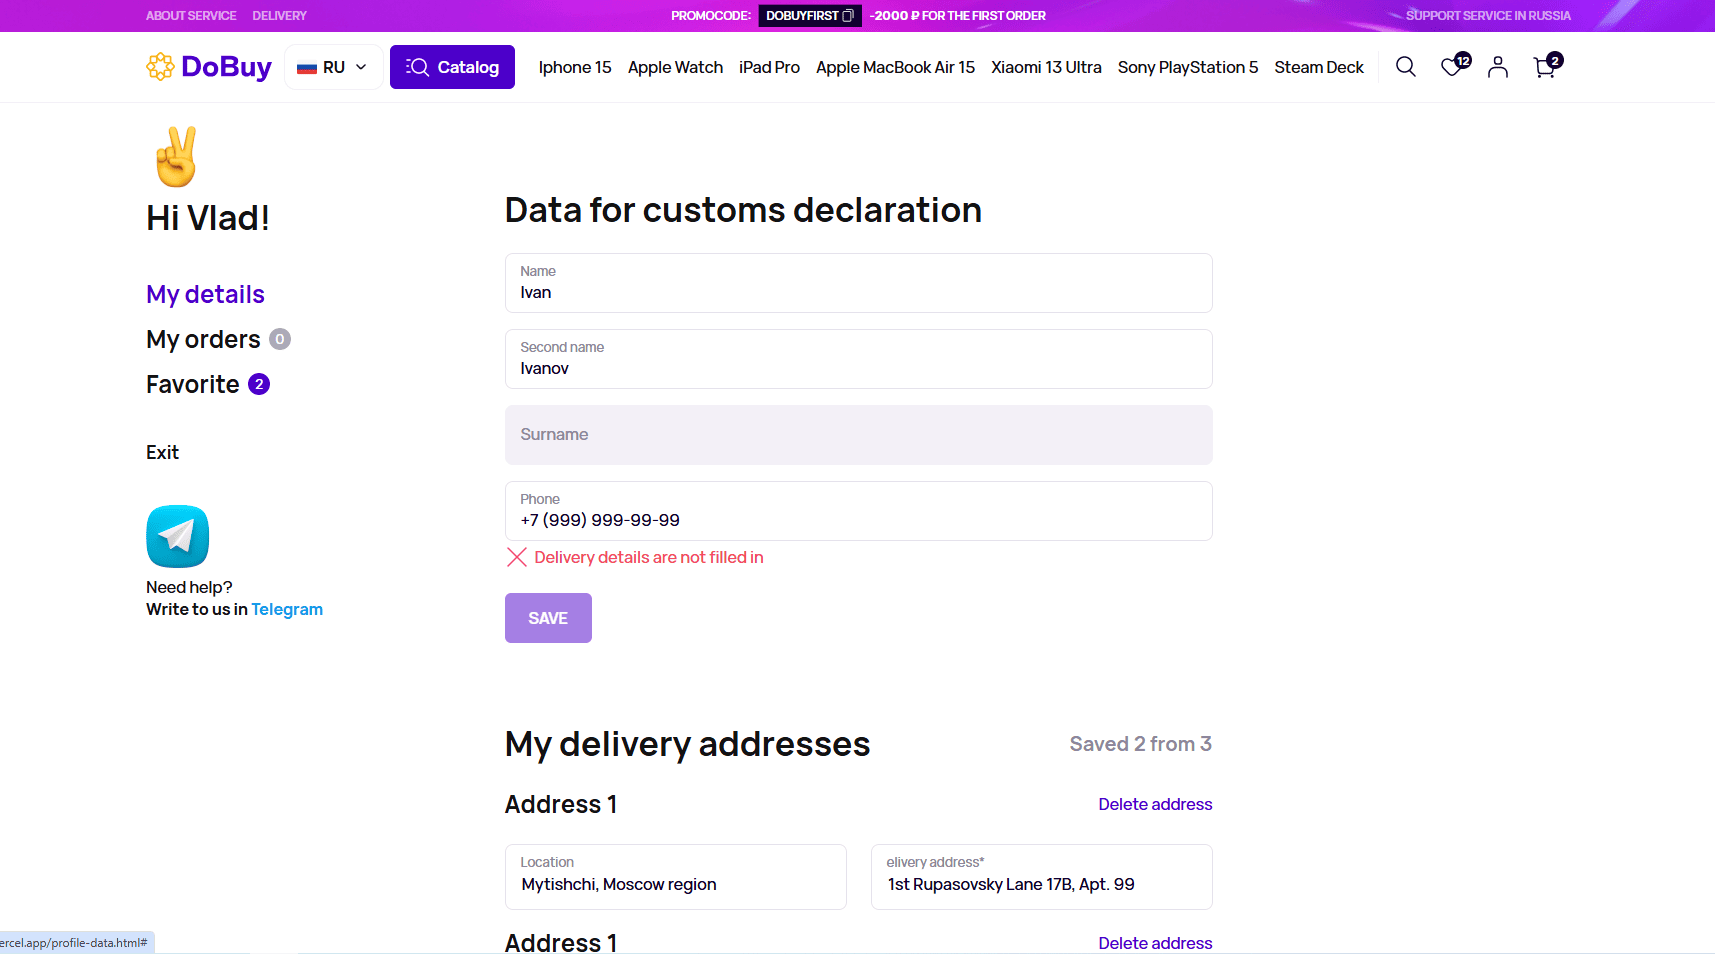Open My orders section
Viewport: 1715px width, 954px height.
pos(203,339)
